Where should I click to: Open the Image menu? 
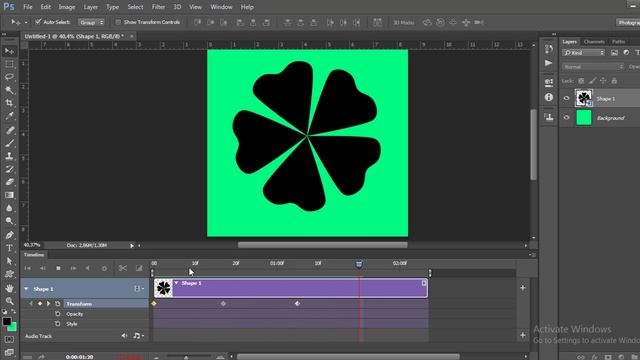coord(67,7)
